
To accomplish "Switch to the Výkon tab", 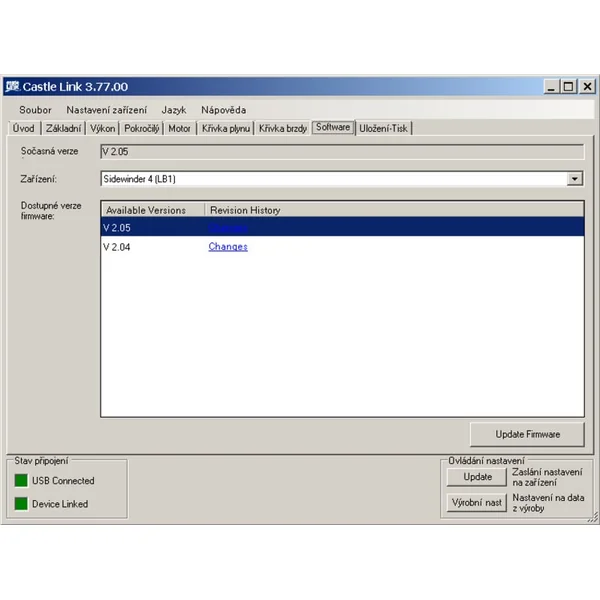I will (103, 128).
